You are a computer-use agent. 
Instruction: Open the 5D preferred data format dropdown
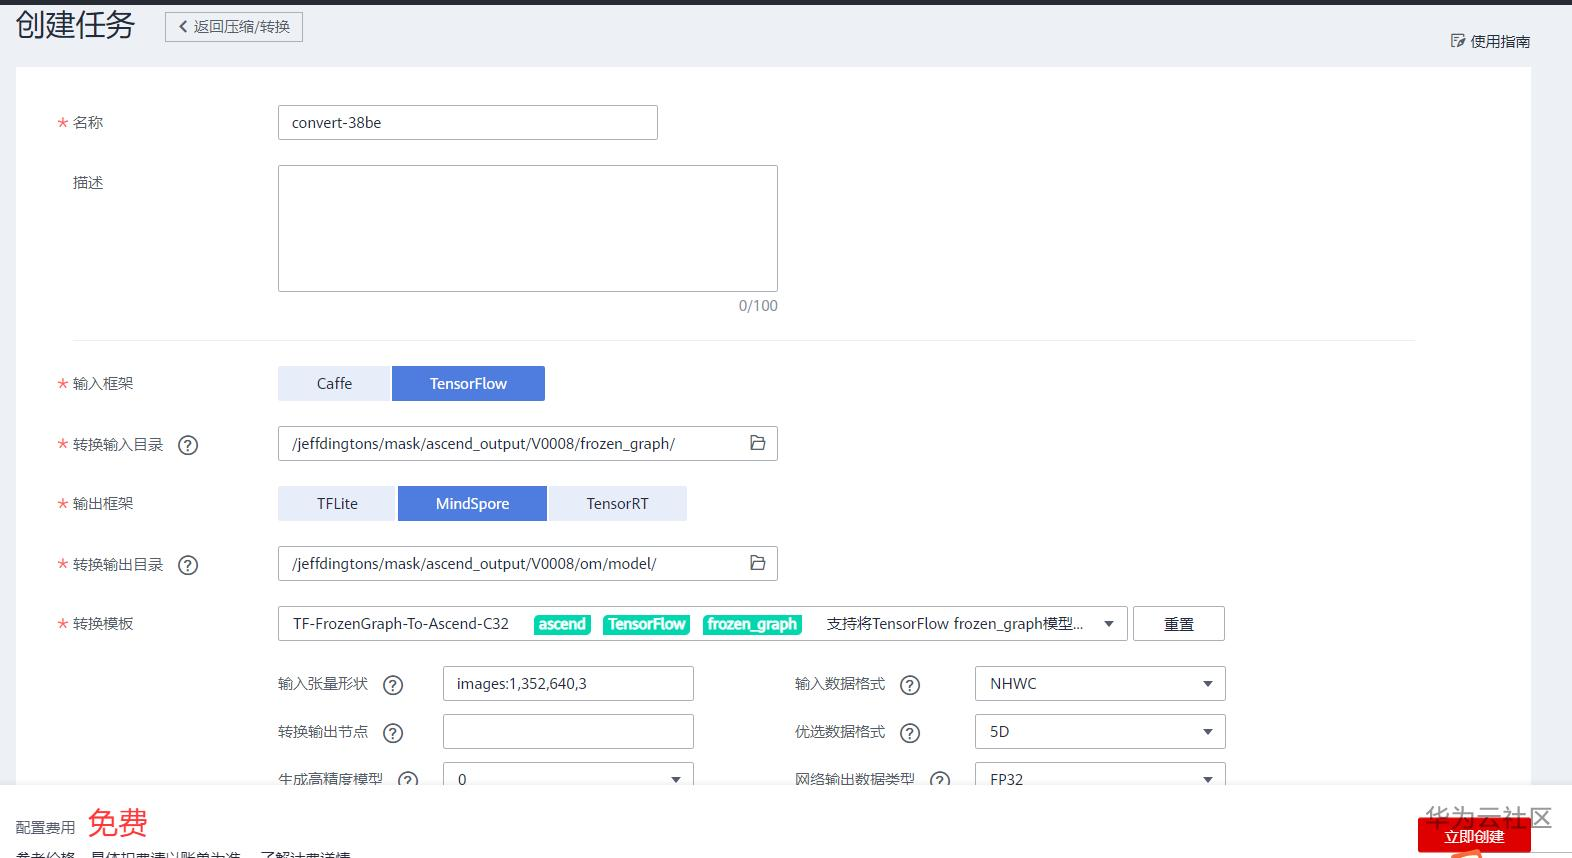coord(1100,732)
